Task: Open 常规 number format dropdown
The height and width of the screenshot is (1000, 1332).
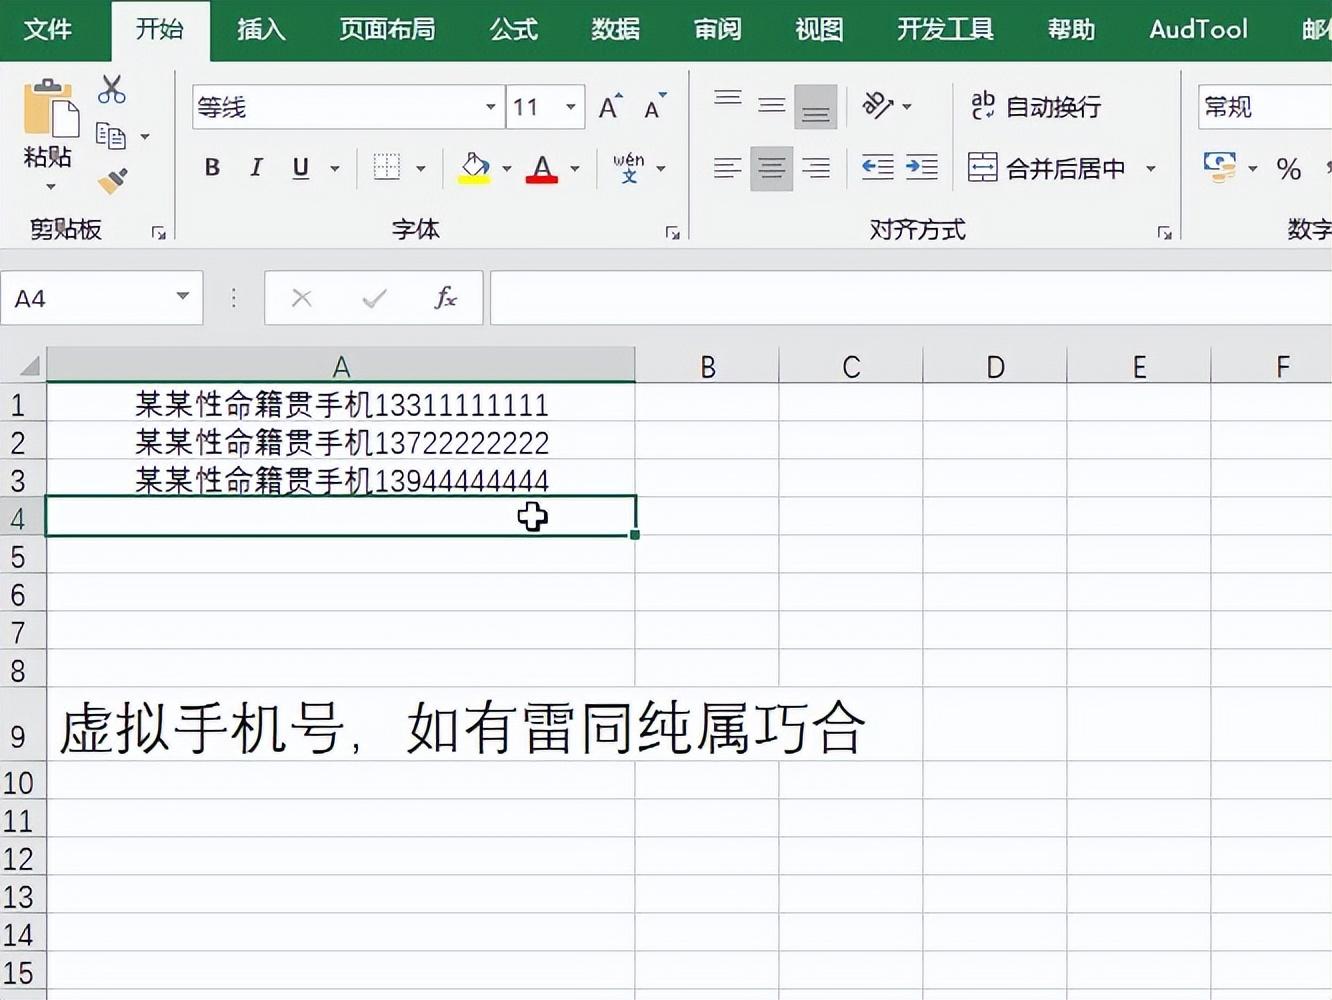Action: click(1265, 107)
